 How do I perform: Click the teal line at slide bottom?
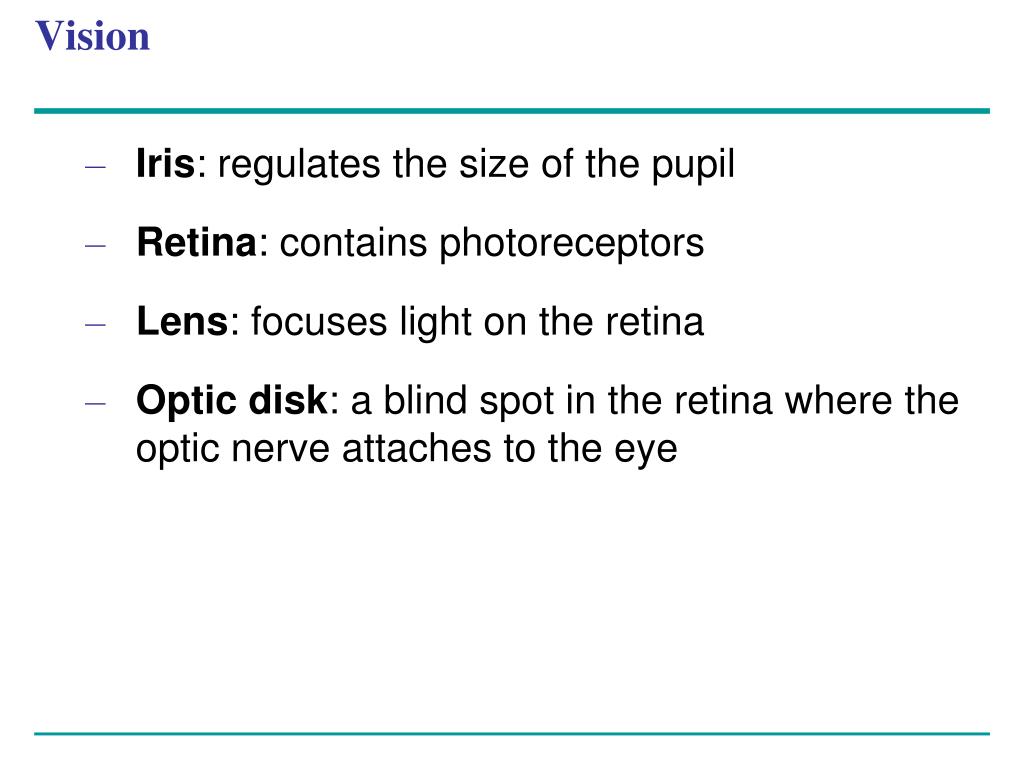(512, 734)
